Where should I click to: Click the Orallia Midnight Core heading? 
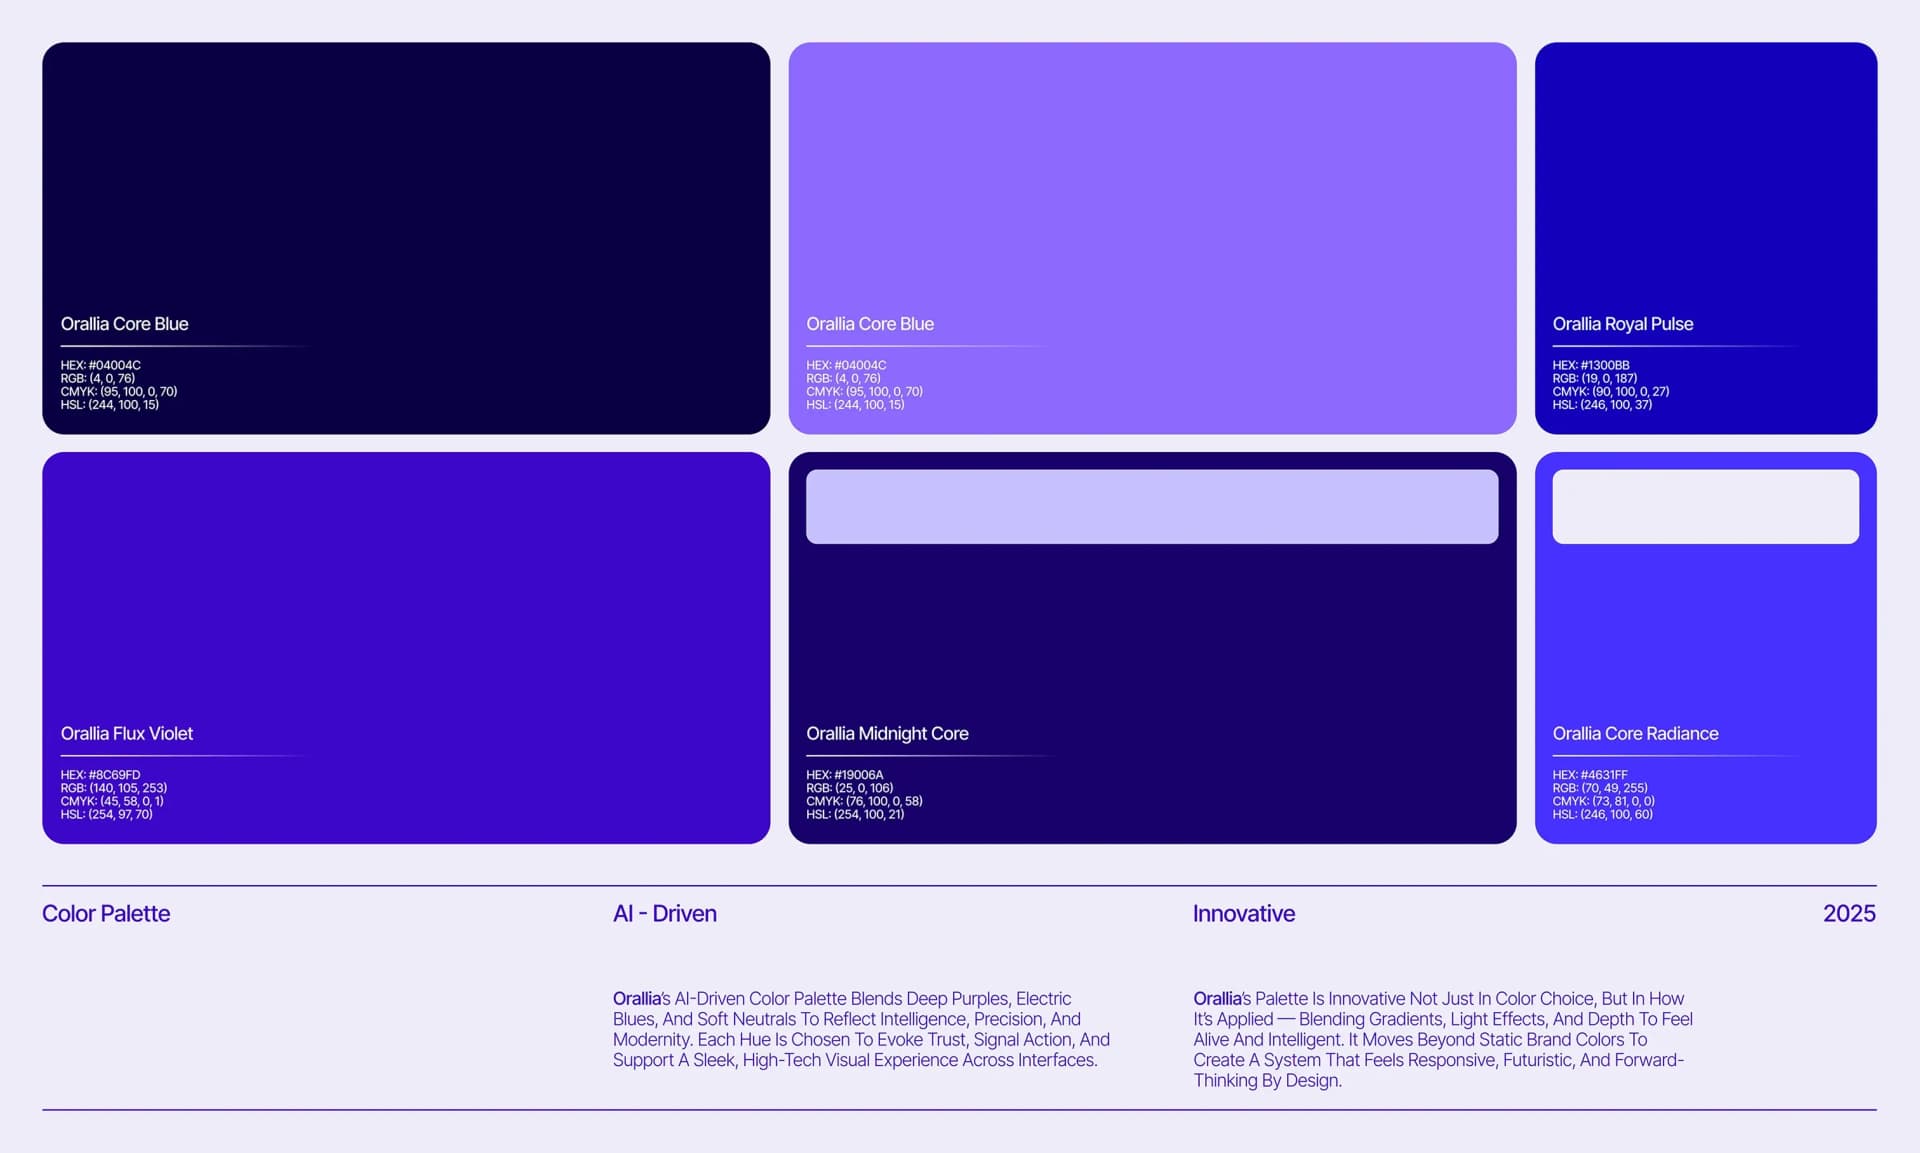pos(888,733)
